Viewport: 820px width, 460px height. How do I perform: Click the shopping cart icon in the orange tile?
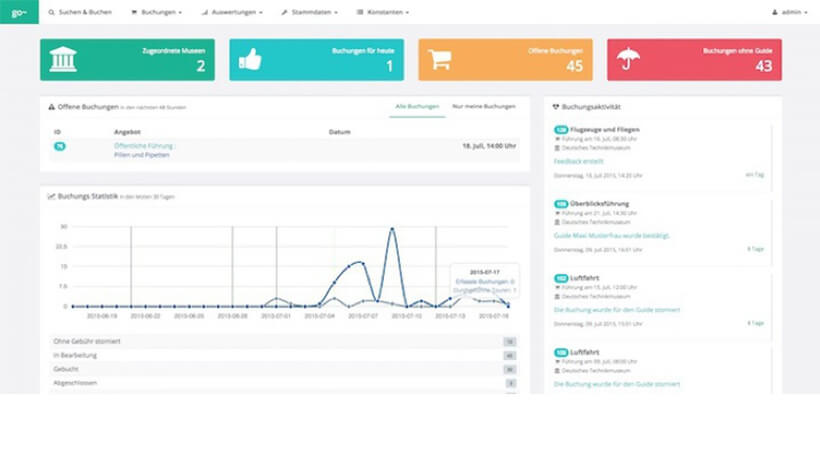(439, 60)
